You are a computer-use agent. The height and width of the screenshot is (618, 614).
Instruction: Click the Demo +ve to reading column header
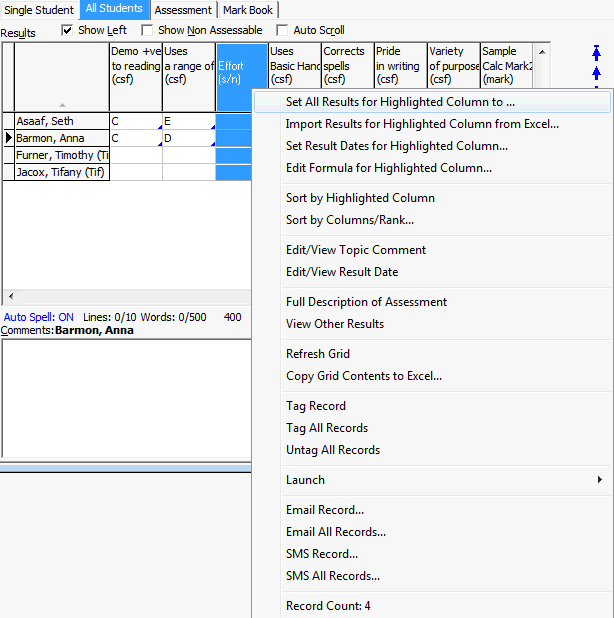pyautogui.click(x=136, y=77)
